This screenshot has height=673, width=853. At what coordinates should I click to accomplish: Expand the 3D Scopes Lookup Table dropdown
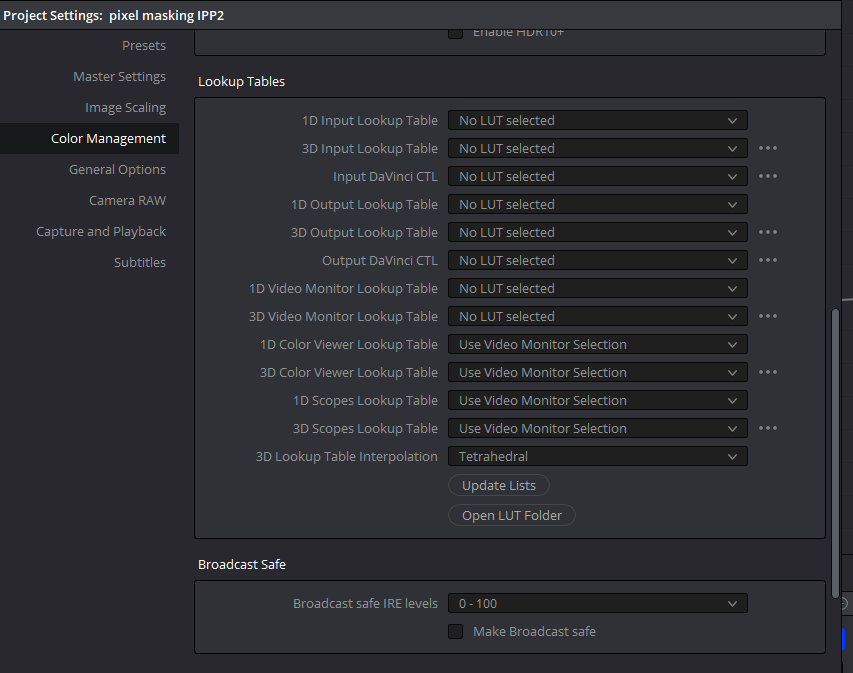coord(597,429)
